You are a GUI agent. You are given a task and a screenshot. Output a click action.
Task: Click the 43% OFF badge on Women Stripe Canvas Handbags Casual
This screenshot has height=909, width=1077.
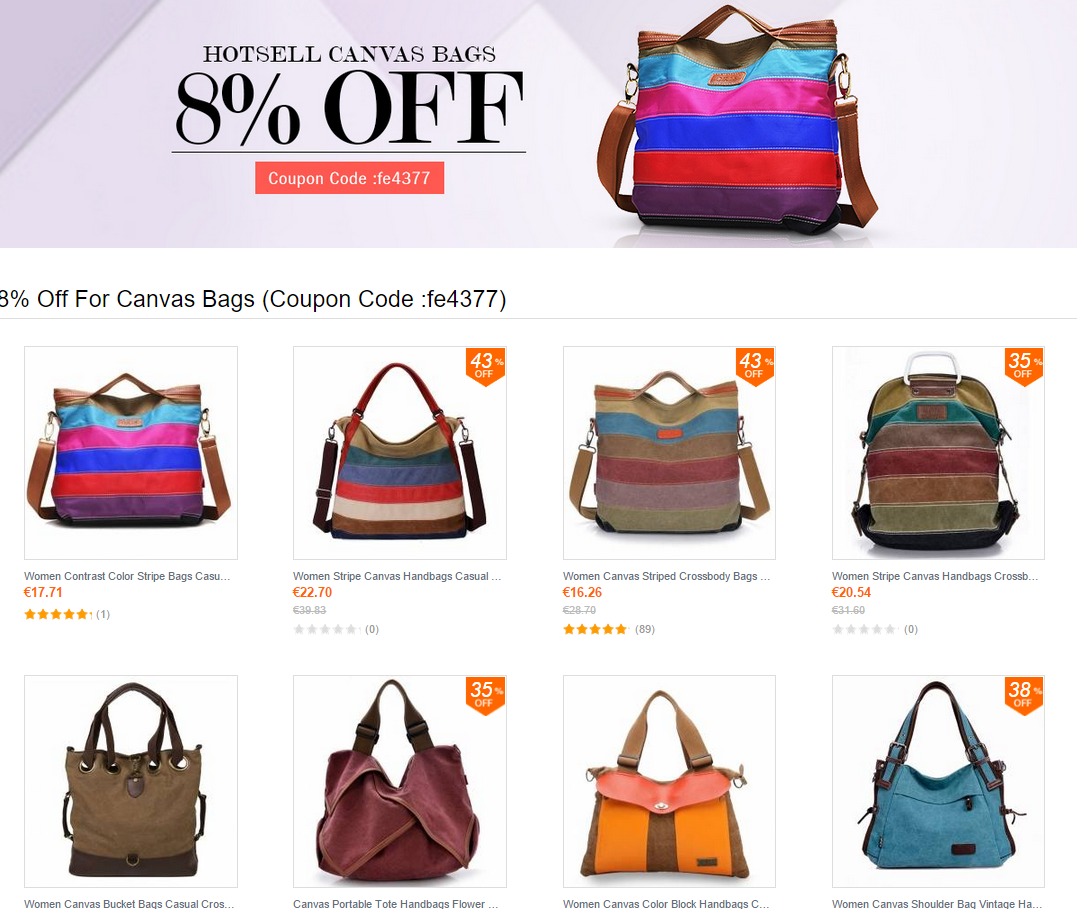coord(486,366)
